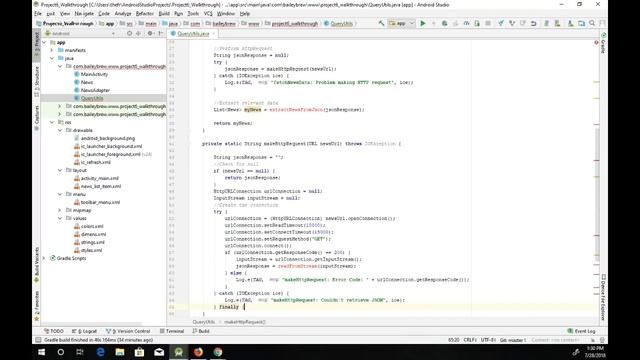640x360 pixels.
Task: Open Microsoft Edge from the taskbar
Action: point(100,352)
